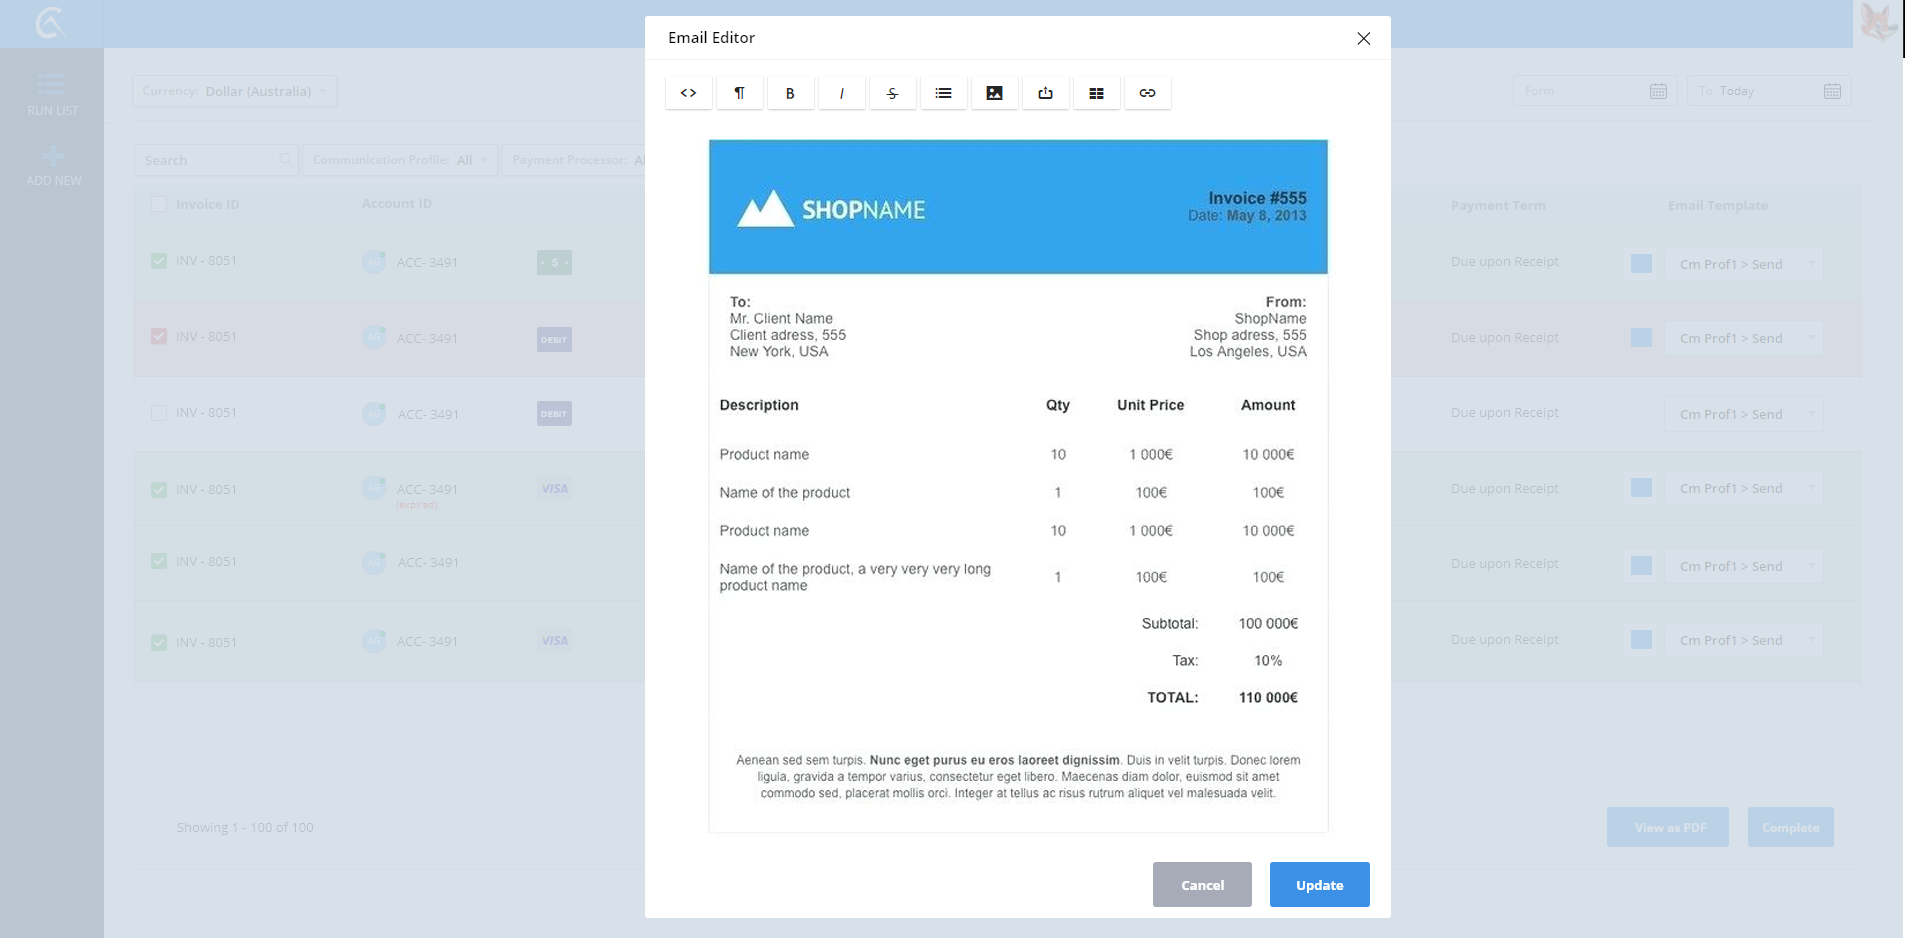1905x938 pixels.
Task: Click the paragraph format icon
Action: pos(739,93)
